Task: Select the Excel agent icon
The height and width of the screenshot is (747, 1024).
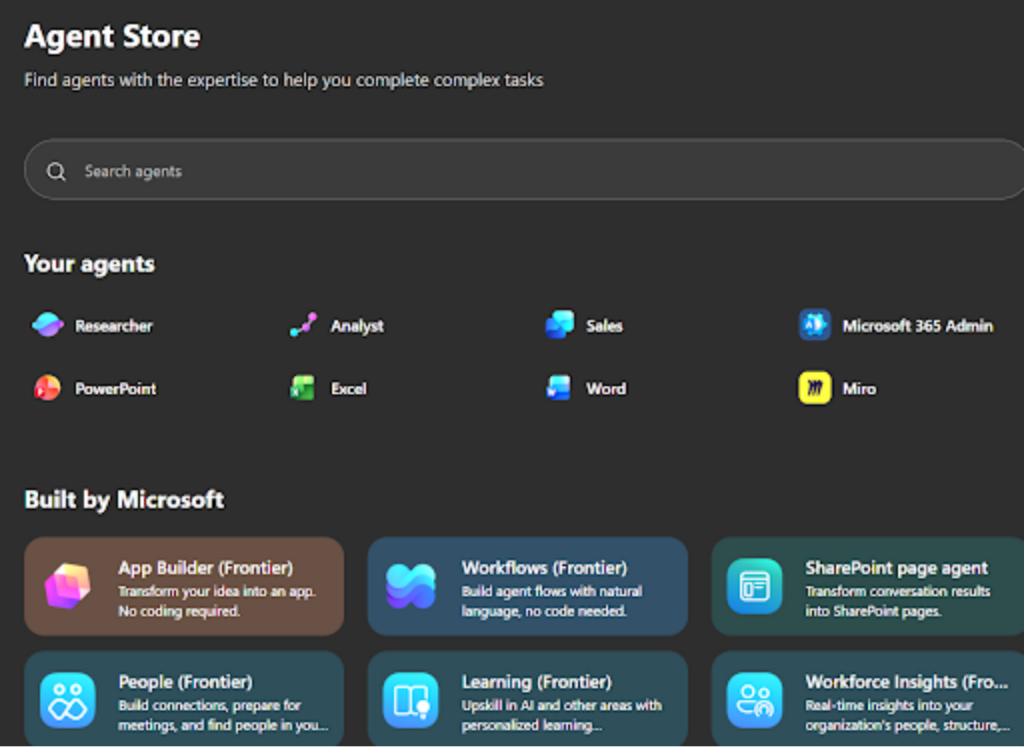Action: [303, 388]
